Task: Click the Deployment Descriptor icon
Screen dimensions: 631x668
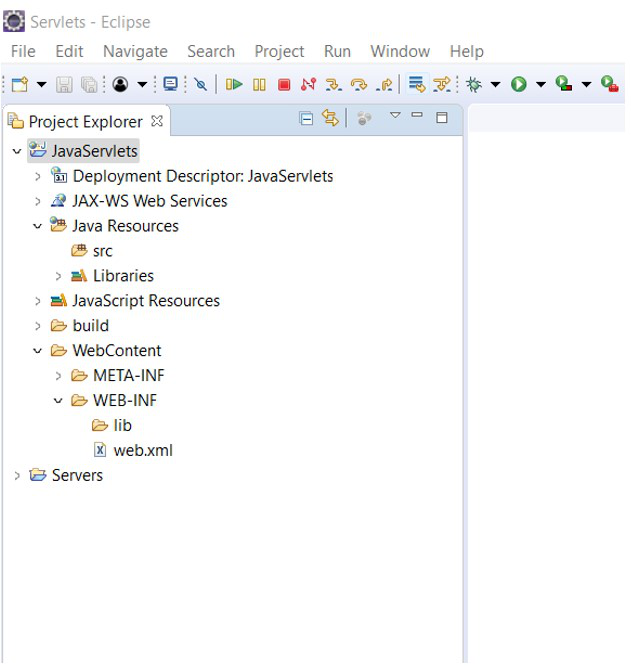Action: pos(59,175)
